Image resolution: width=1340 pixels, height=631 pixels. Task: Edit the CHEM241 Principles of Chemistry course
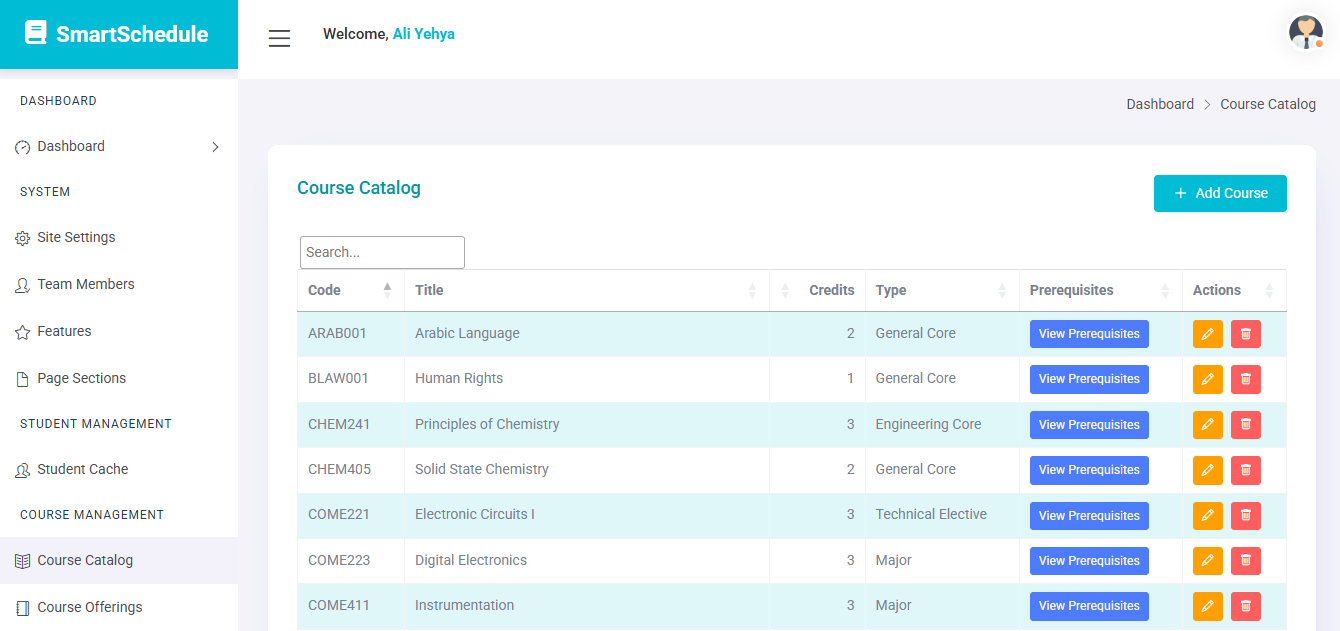pos(1207,425)
